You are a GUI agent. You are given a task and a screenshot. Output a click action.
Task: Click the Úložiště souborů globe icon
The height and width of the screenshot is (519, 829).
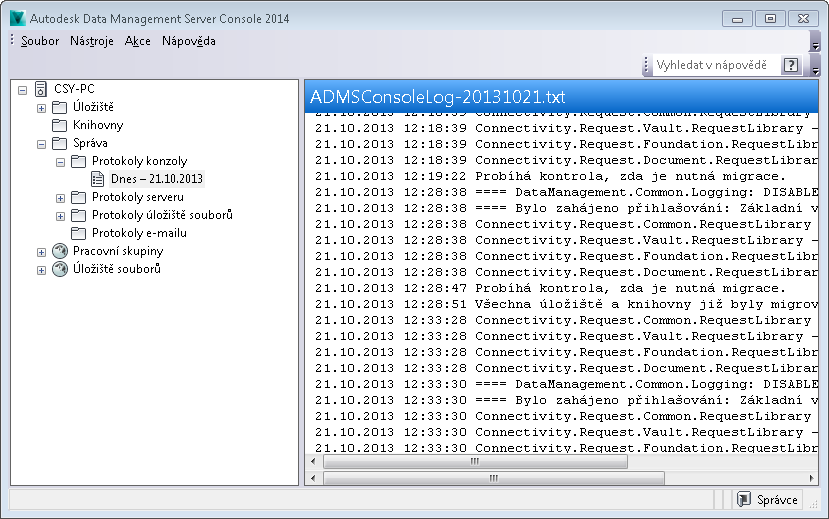click(x=60, y=269)
